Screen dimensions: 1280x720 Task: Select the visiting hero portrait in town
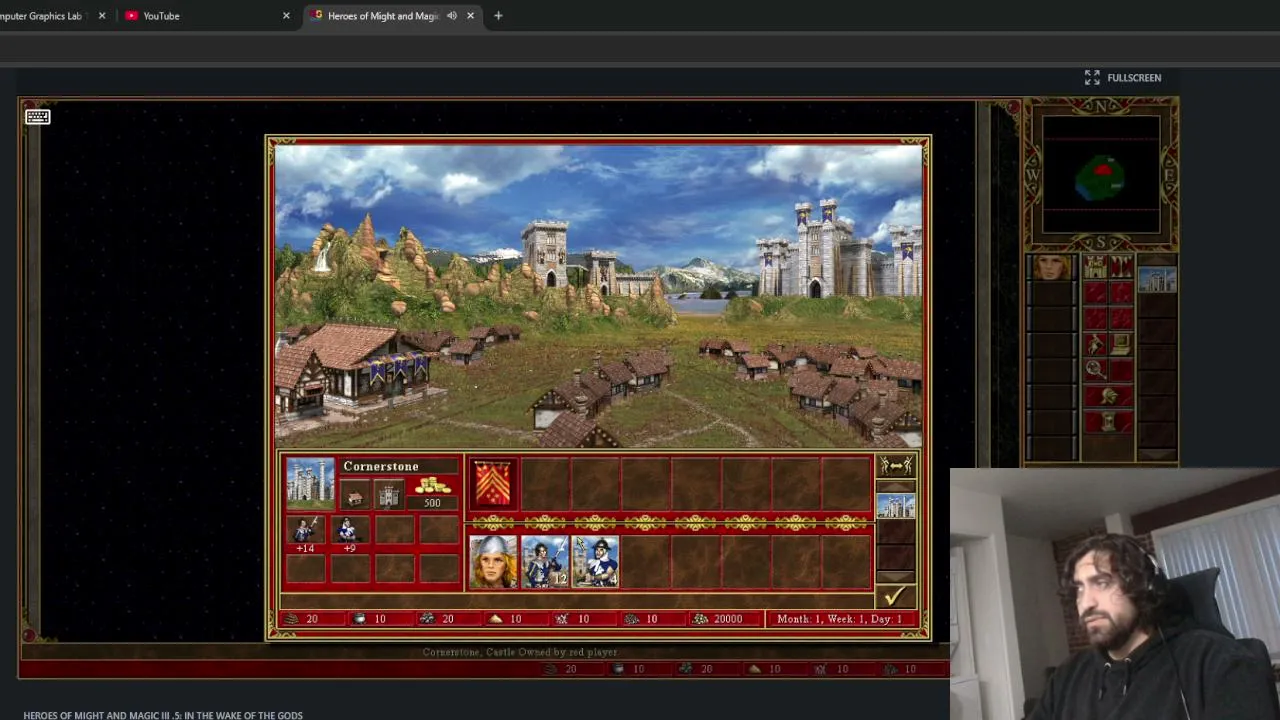[494, 561]
